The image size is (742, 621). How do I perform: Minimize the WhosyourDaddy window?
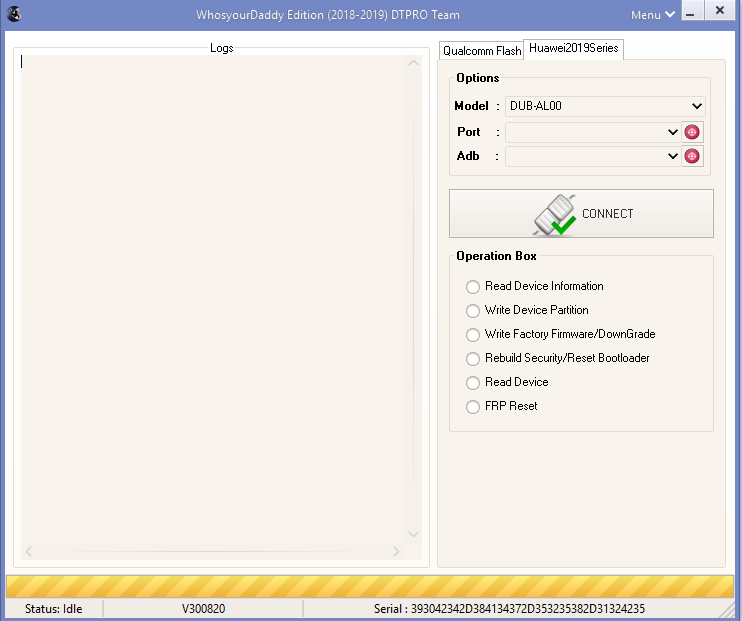692,10
